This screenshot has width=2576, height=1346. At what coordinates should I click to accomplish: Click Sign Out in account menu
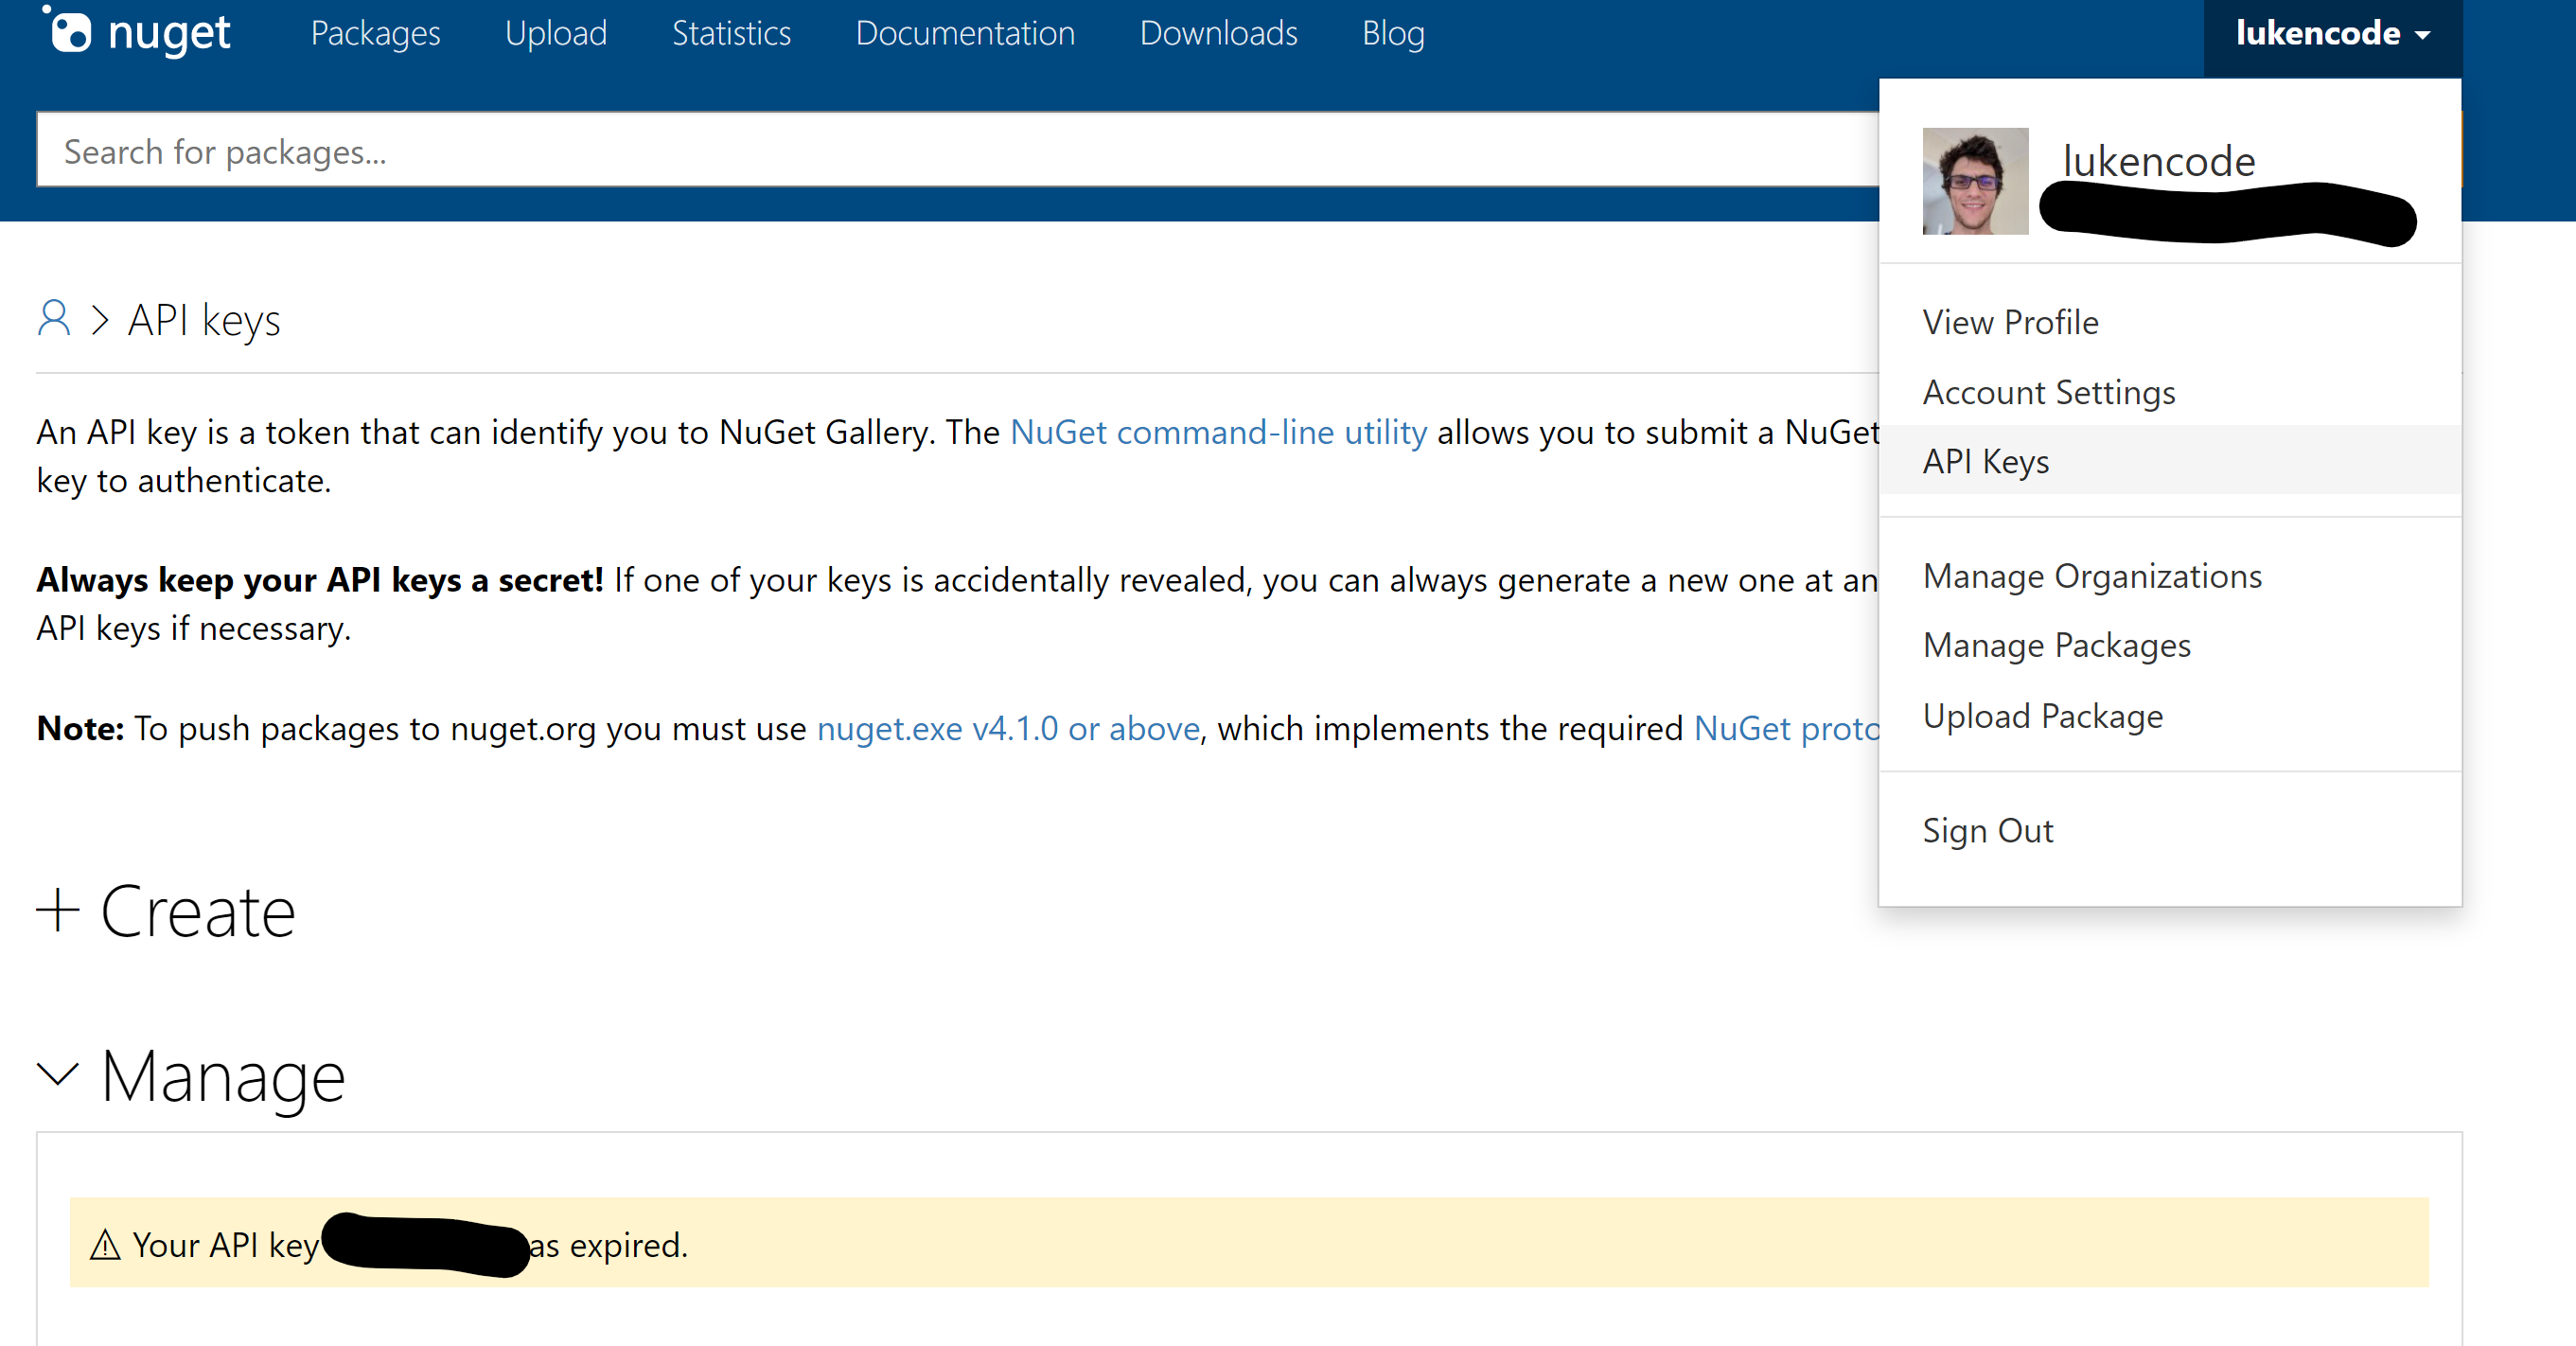1988,830
